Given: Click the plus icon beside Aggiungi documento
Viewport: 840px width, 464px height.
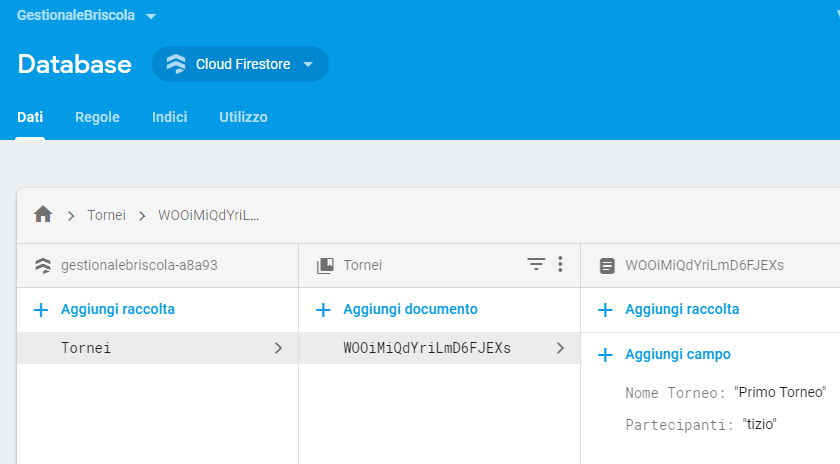Looking at the screenshot, I should (323, 310).
